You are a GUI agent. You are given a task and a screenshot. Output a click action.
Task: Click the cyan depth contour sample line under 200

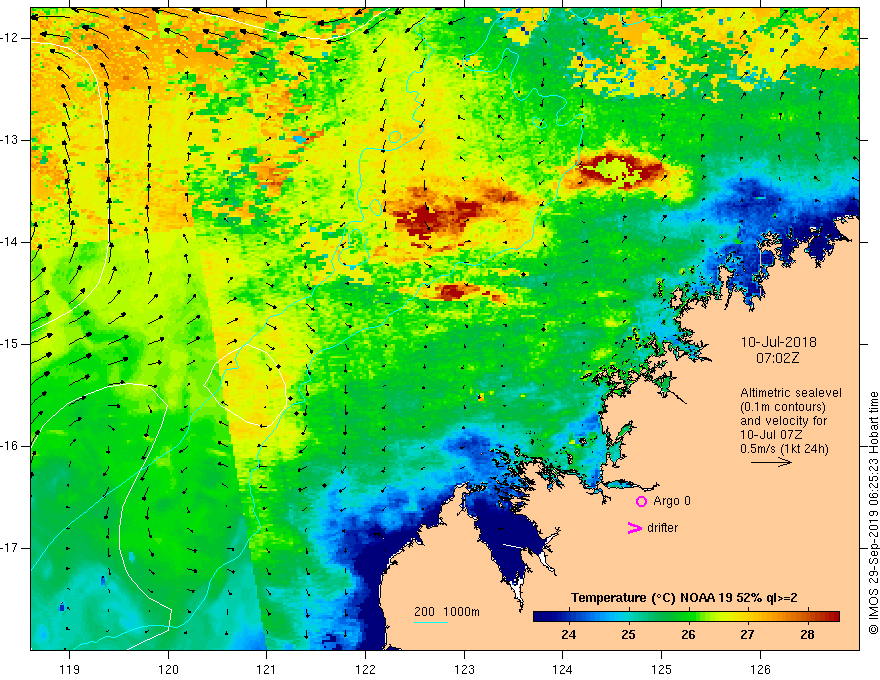coord(430,622)
